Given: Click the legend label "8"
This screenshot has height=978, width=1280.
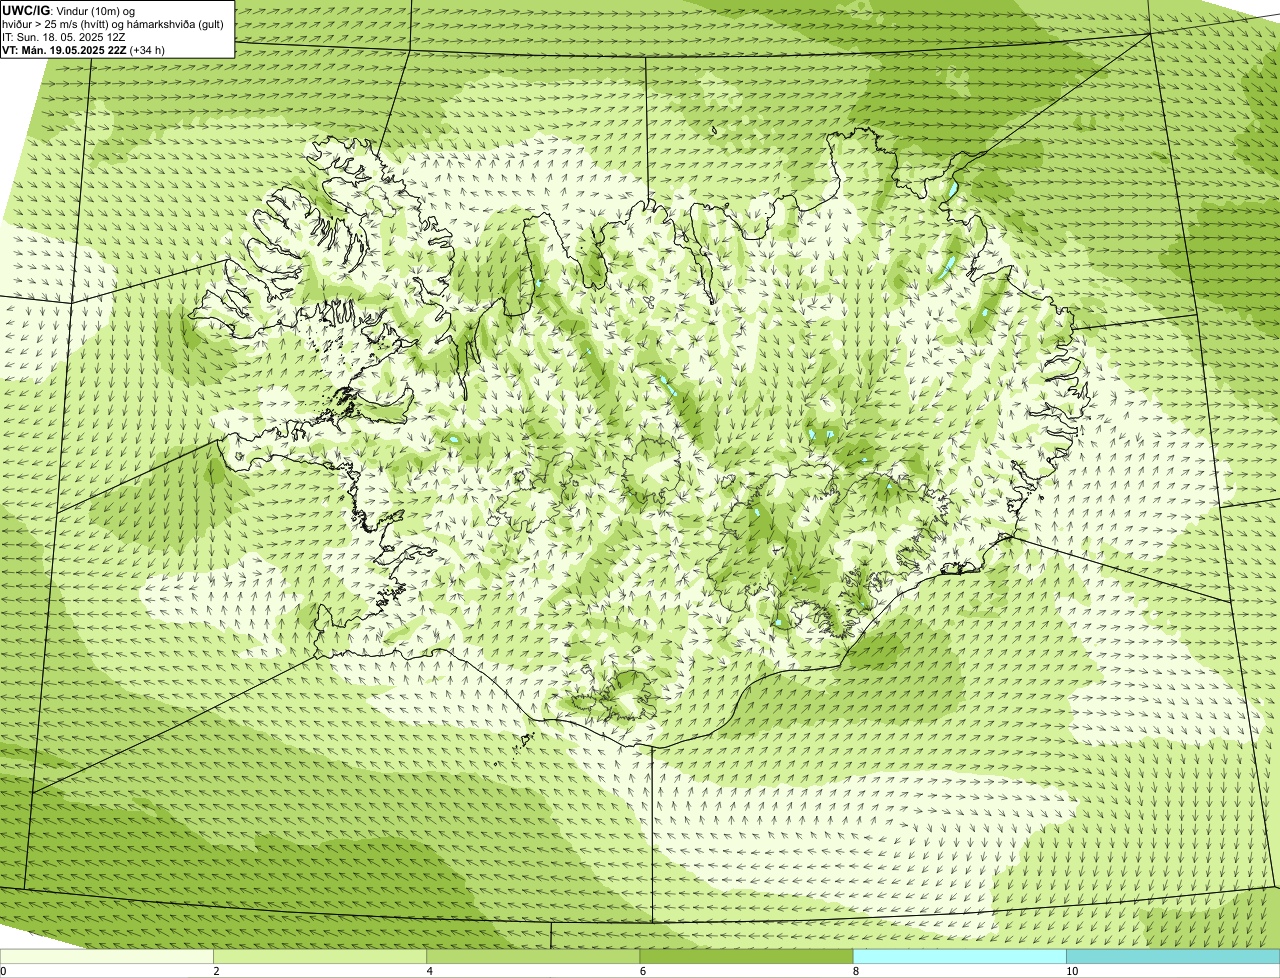Looking at the screenshot, I should tap(856, 971).
